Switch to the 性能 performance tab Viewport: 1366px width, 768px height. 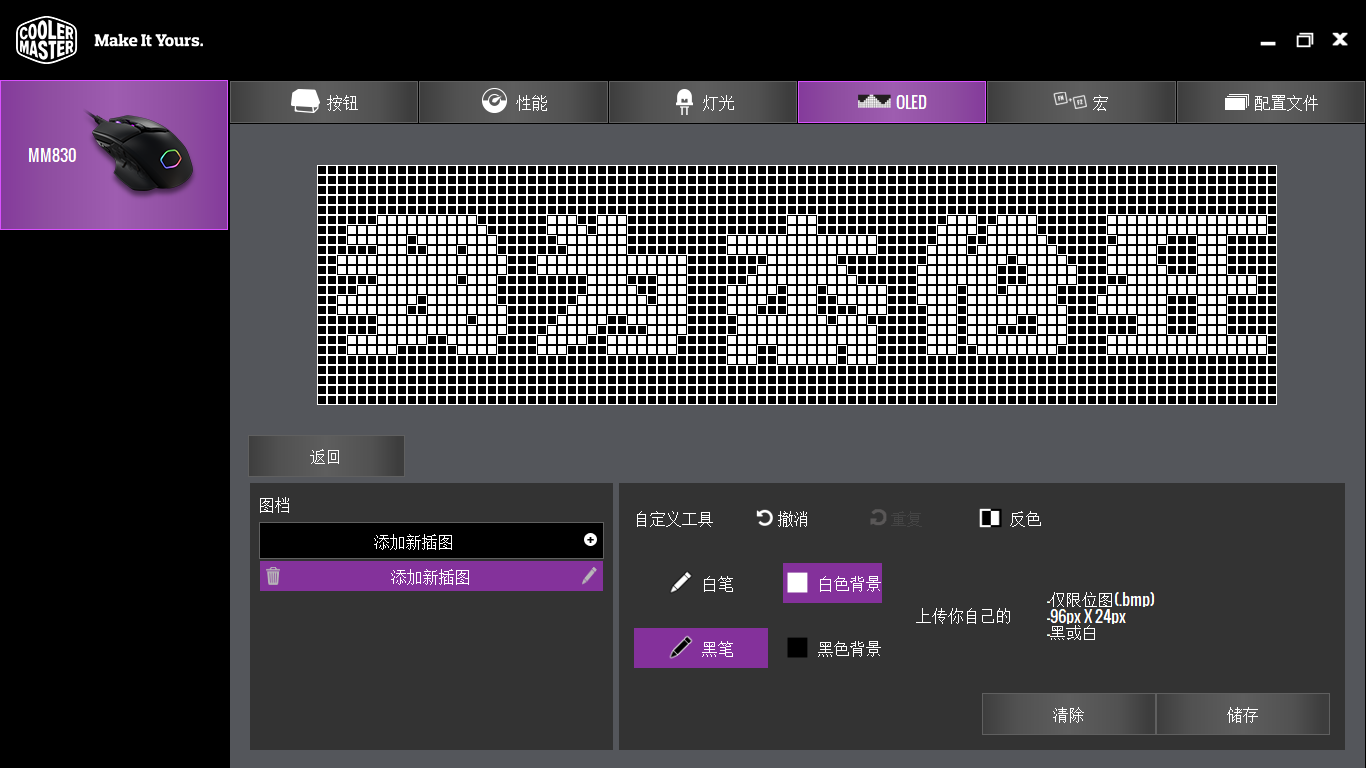click(x=513, y=102)
